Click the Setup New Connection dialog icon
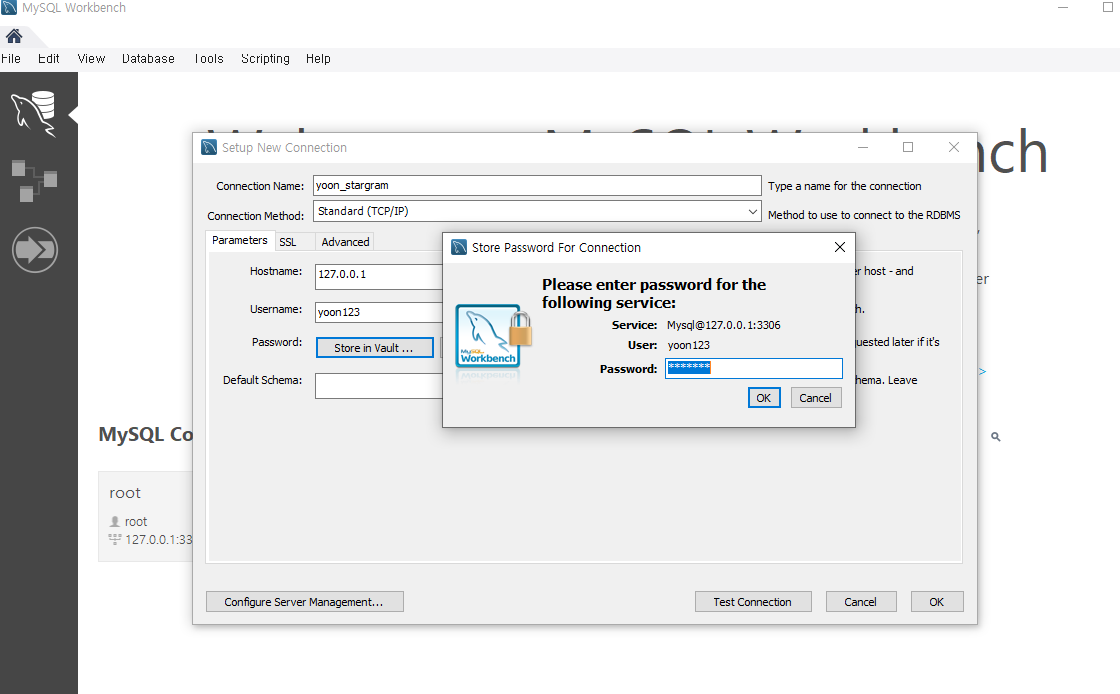The height and width of the screenshot is (694, 1120). tap(209, 147)
